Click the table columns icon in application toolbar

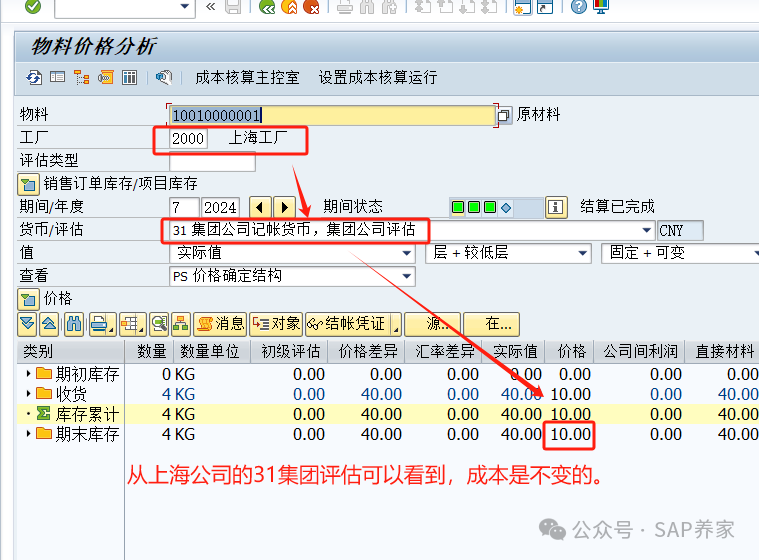click(129, 77)
